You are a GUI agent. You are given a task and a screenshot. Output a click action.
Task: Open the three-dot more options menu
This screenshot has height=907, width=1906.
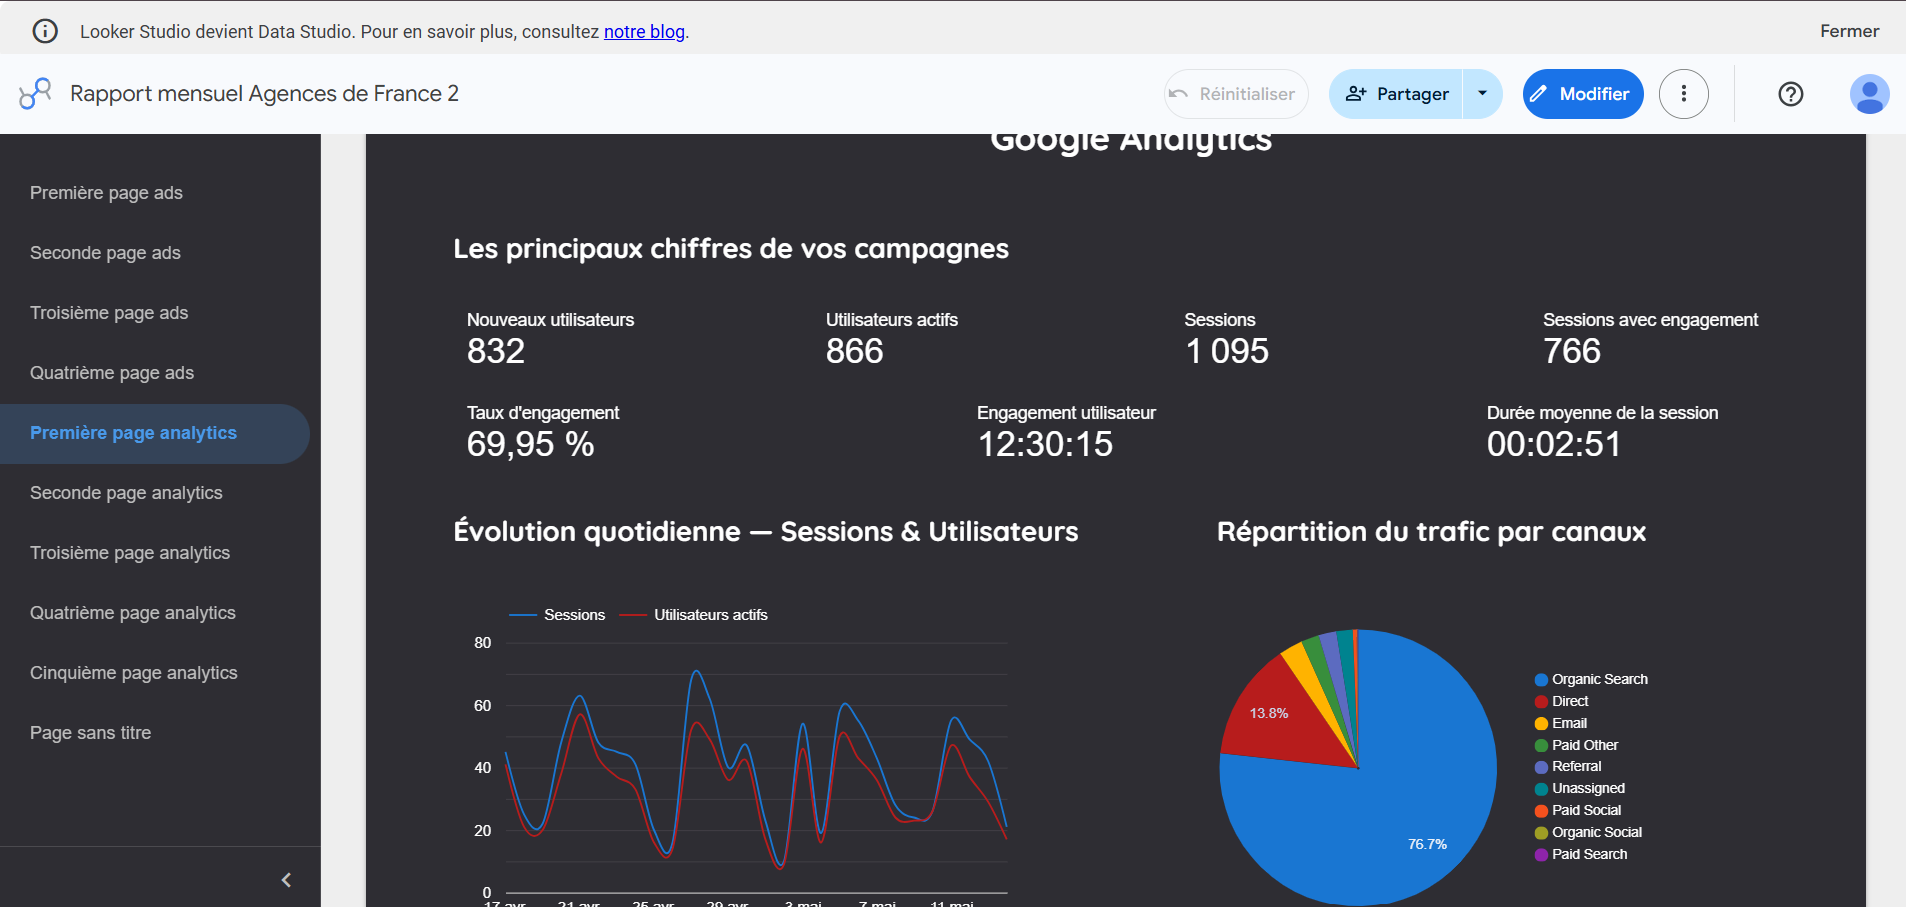[1684, 94]
